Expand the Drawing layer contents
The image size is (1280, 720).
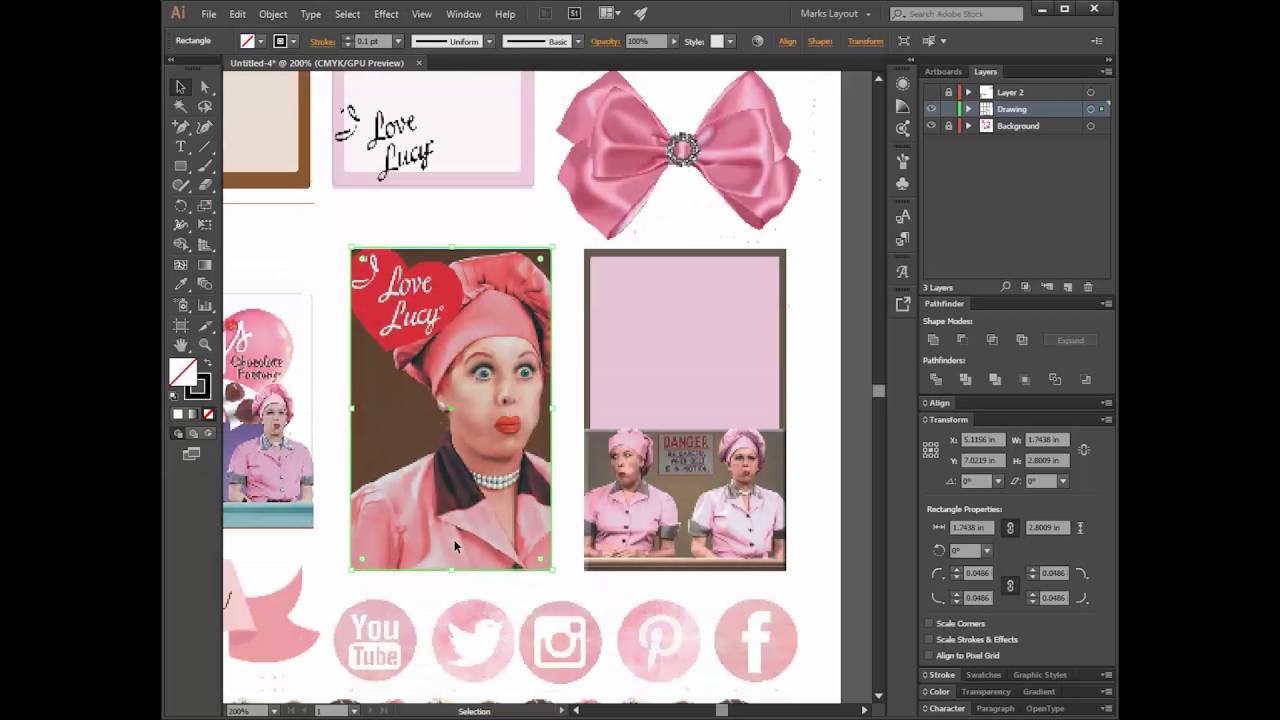[968, 109]
